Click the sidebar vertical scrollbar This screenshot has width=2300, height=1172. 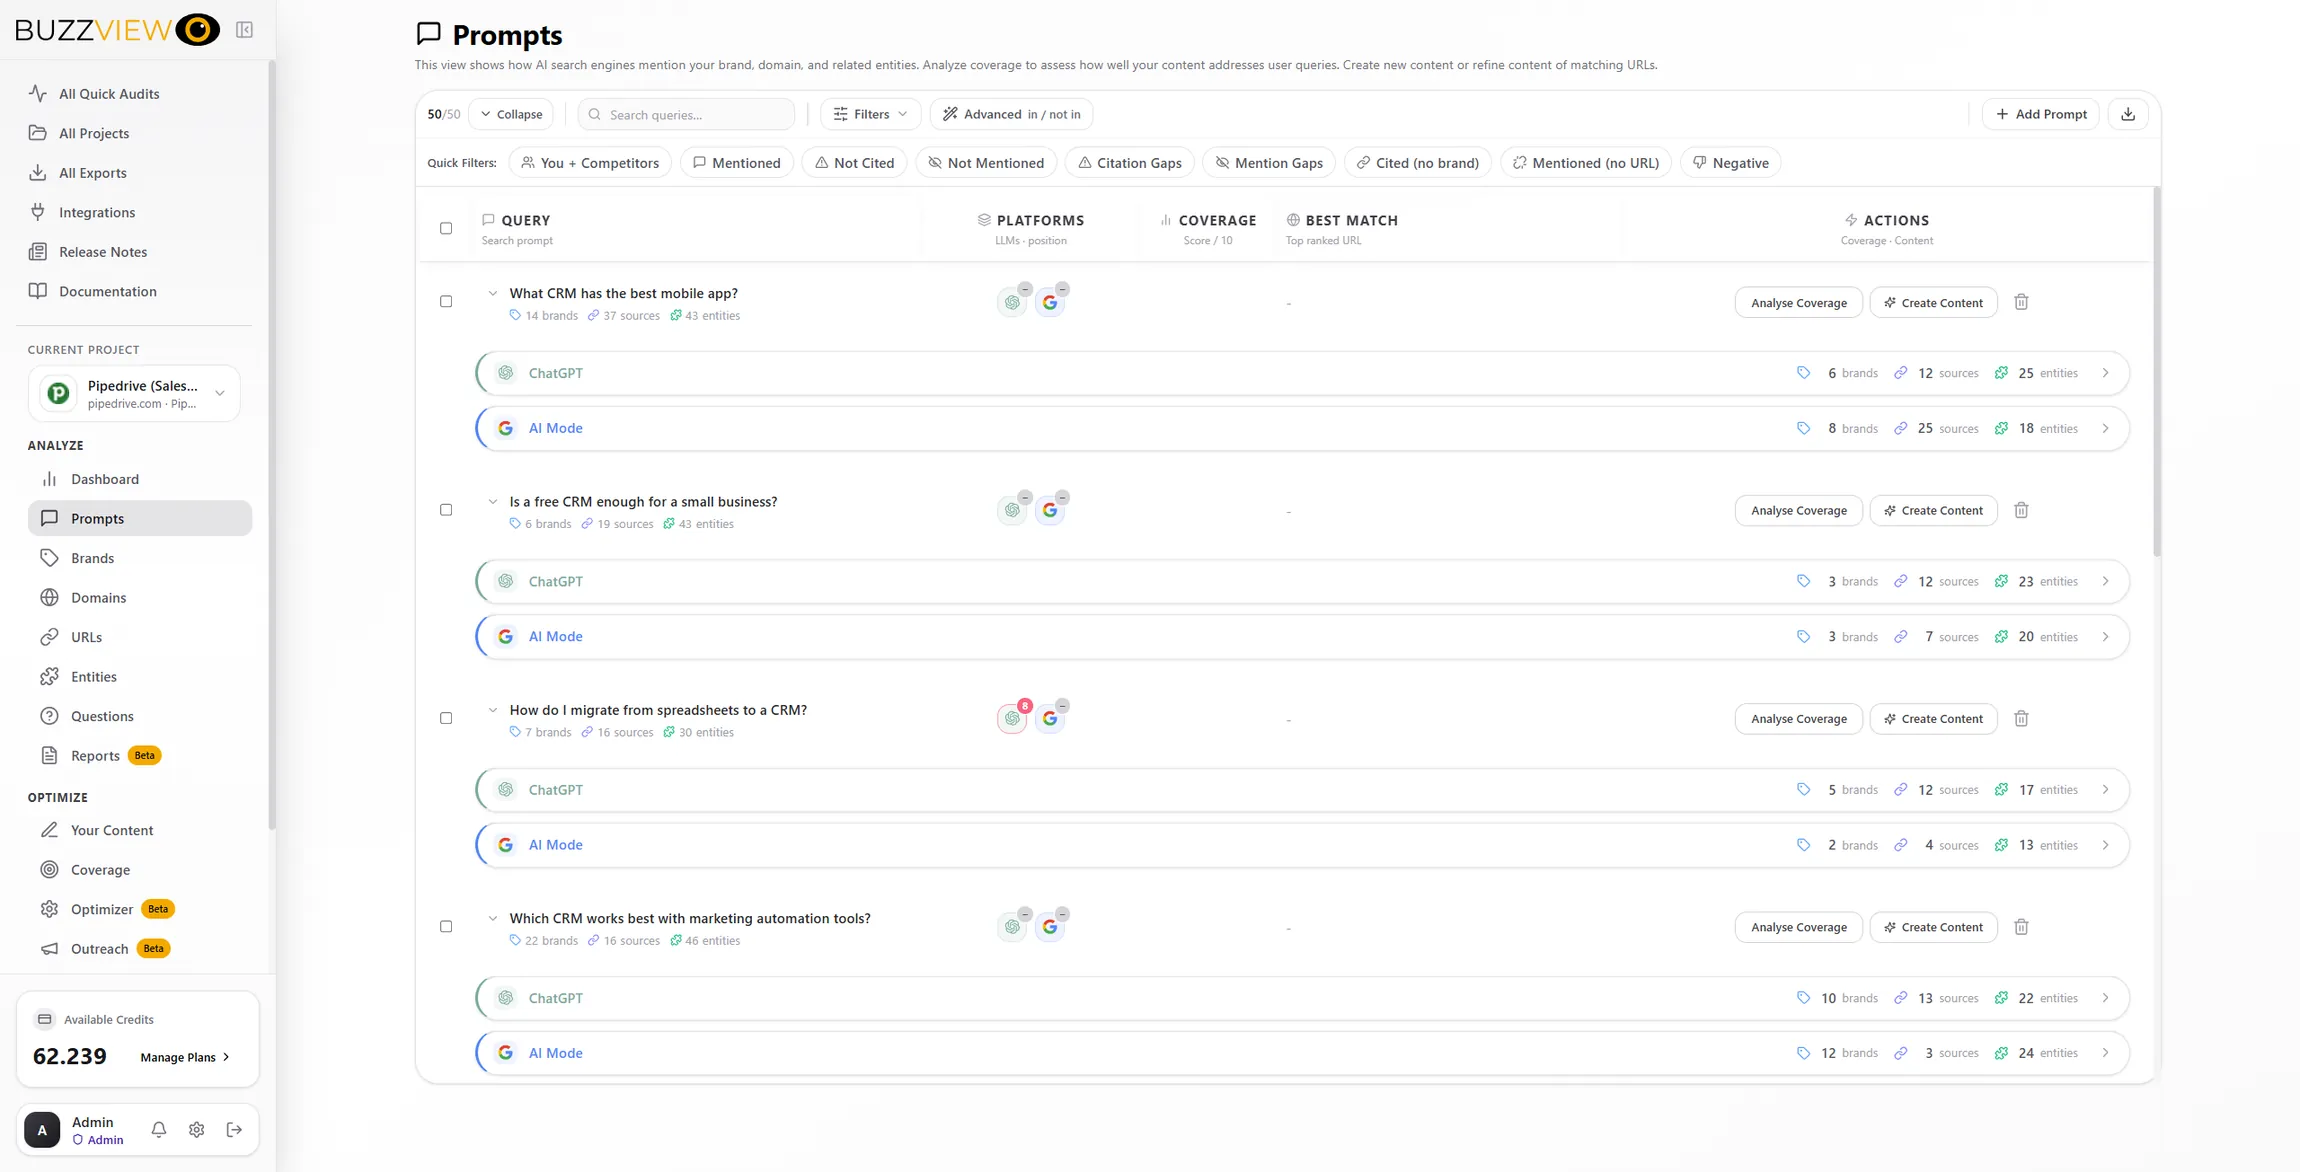(x=271, y=445)
